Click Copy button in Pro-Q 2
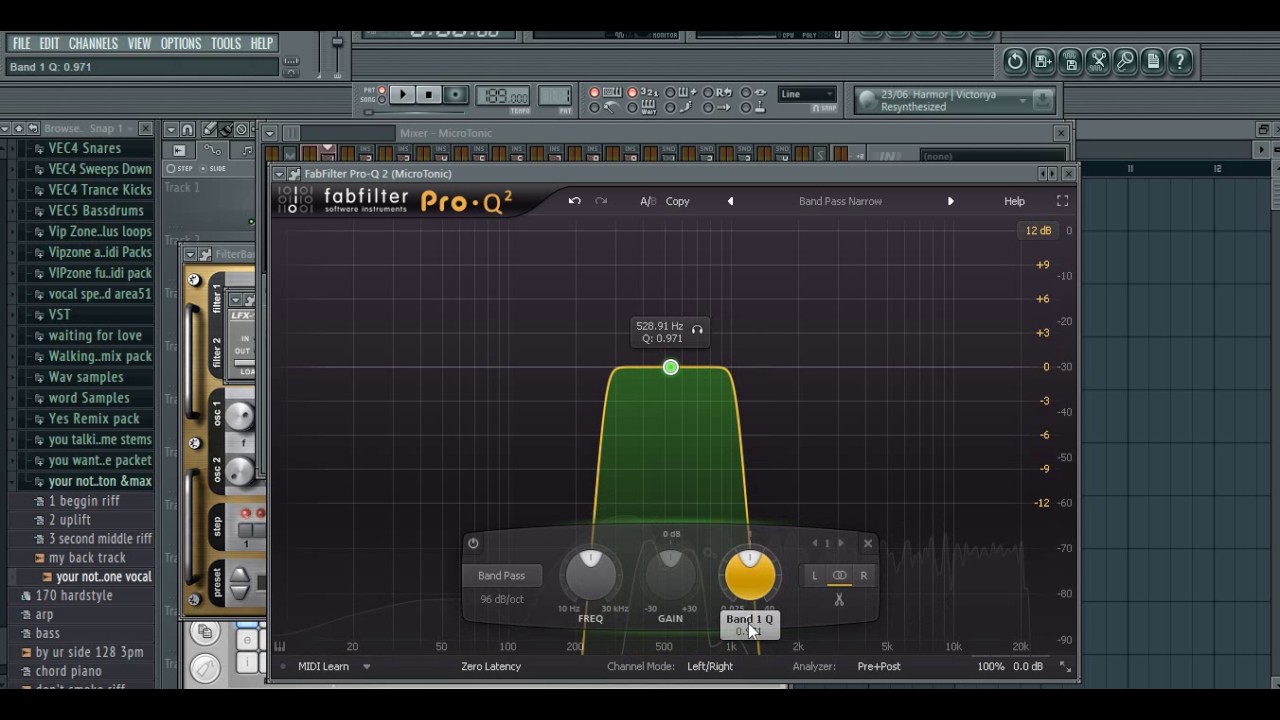The width and height of the screenshot is (1280, 720). 678,201
